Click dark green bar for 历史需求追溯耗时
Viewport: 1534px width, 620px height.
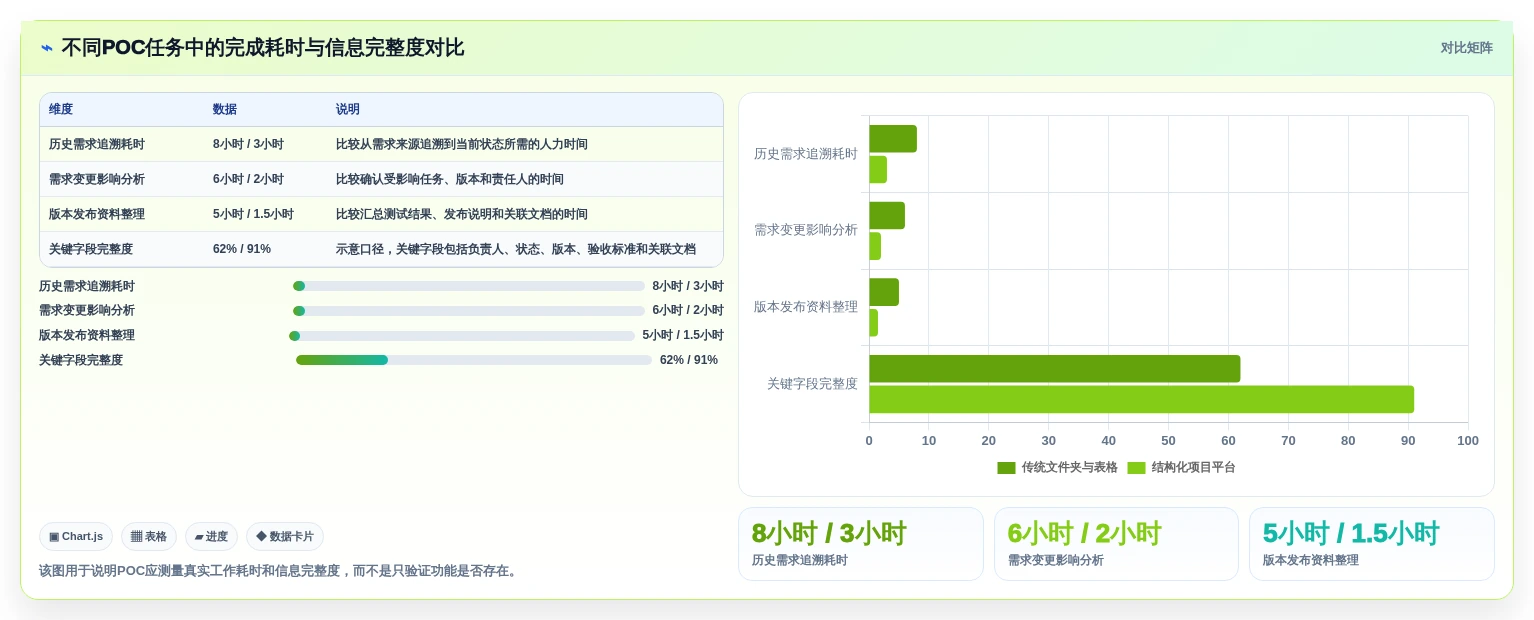click(893, 139)
